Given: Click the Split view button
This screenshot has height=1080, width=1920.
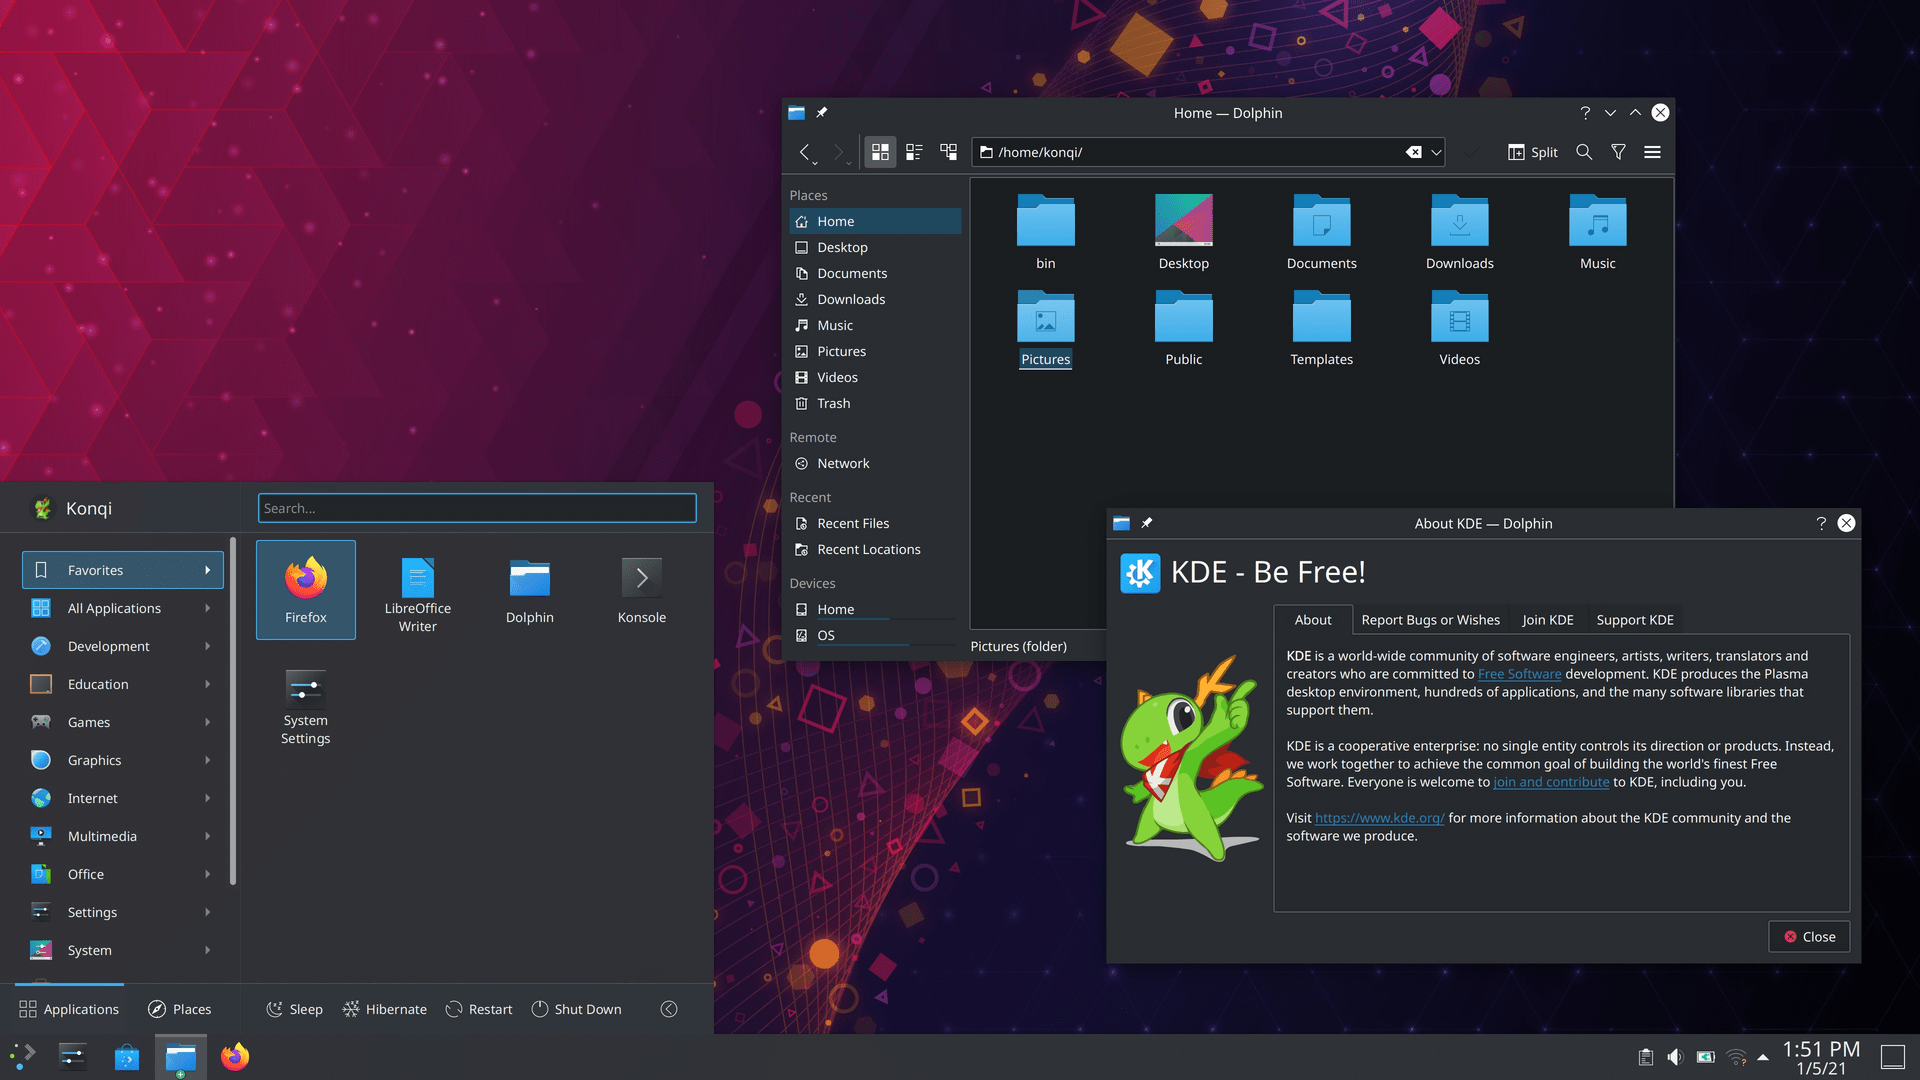Looking at the screenshot, I should 1533,152.
